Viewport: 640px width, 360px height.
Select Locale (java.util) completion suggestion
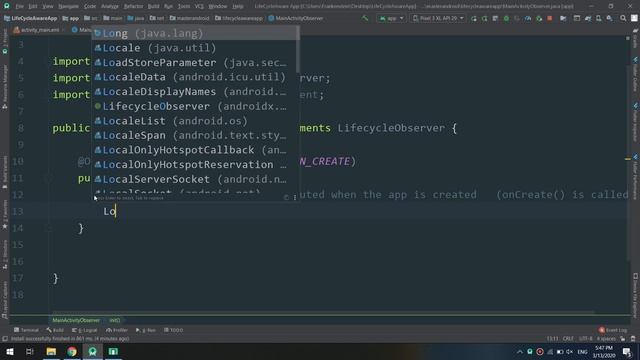(195, 48)
